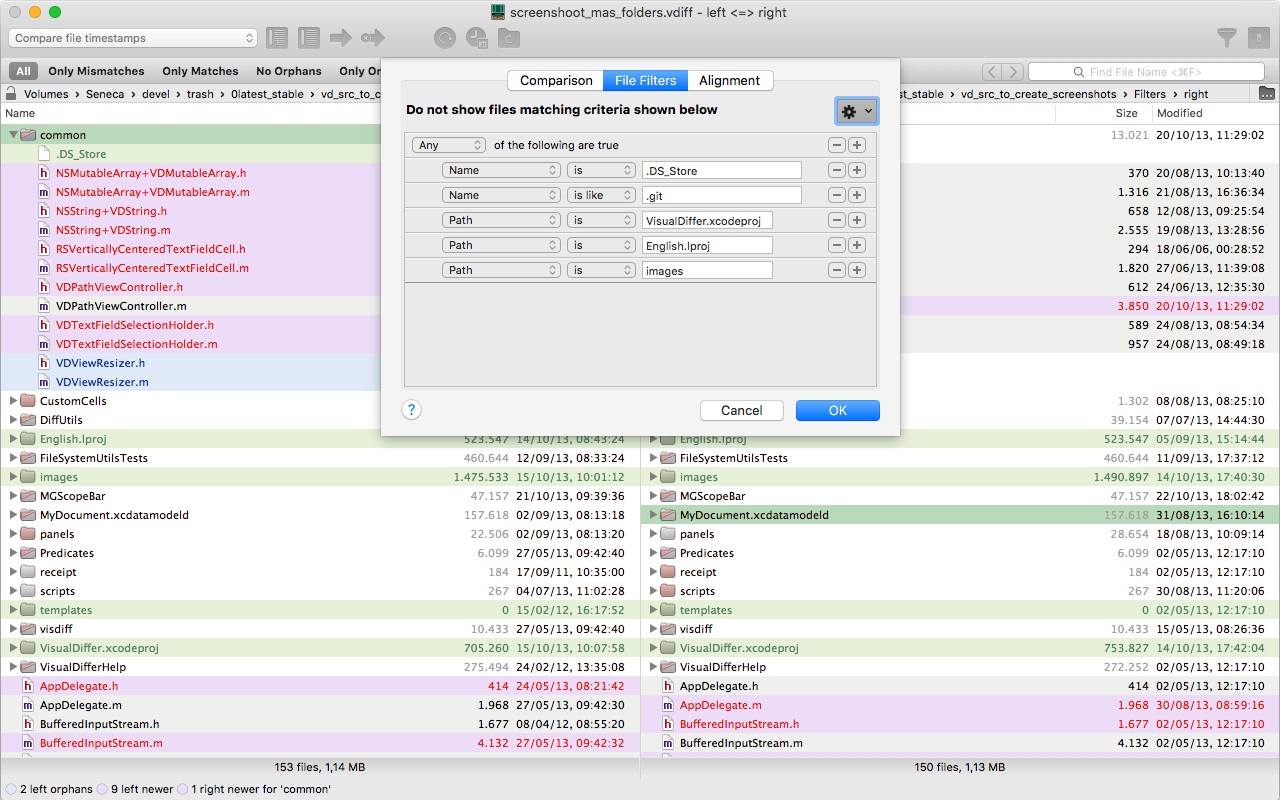Open the Any condition dropdown
1280x800 pixels.
coord(449,145)
